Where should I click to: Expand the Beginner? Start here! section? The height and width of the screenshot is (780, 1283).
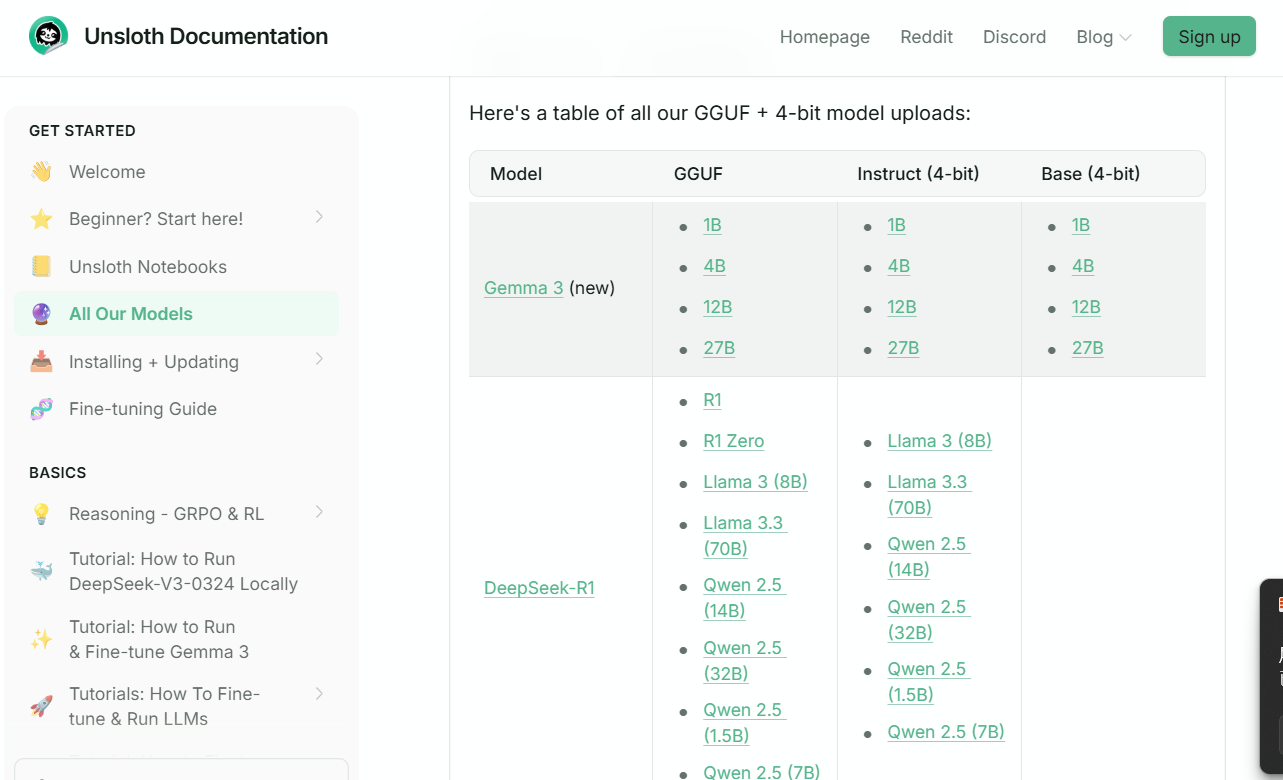(x=319, y=217)
